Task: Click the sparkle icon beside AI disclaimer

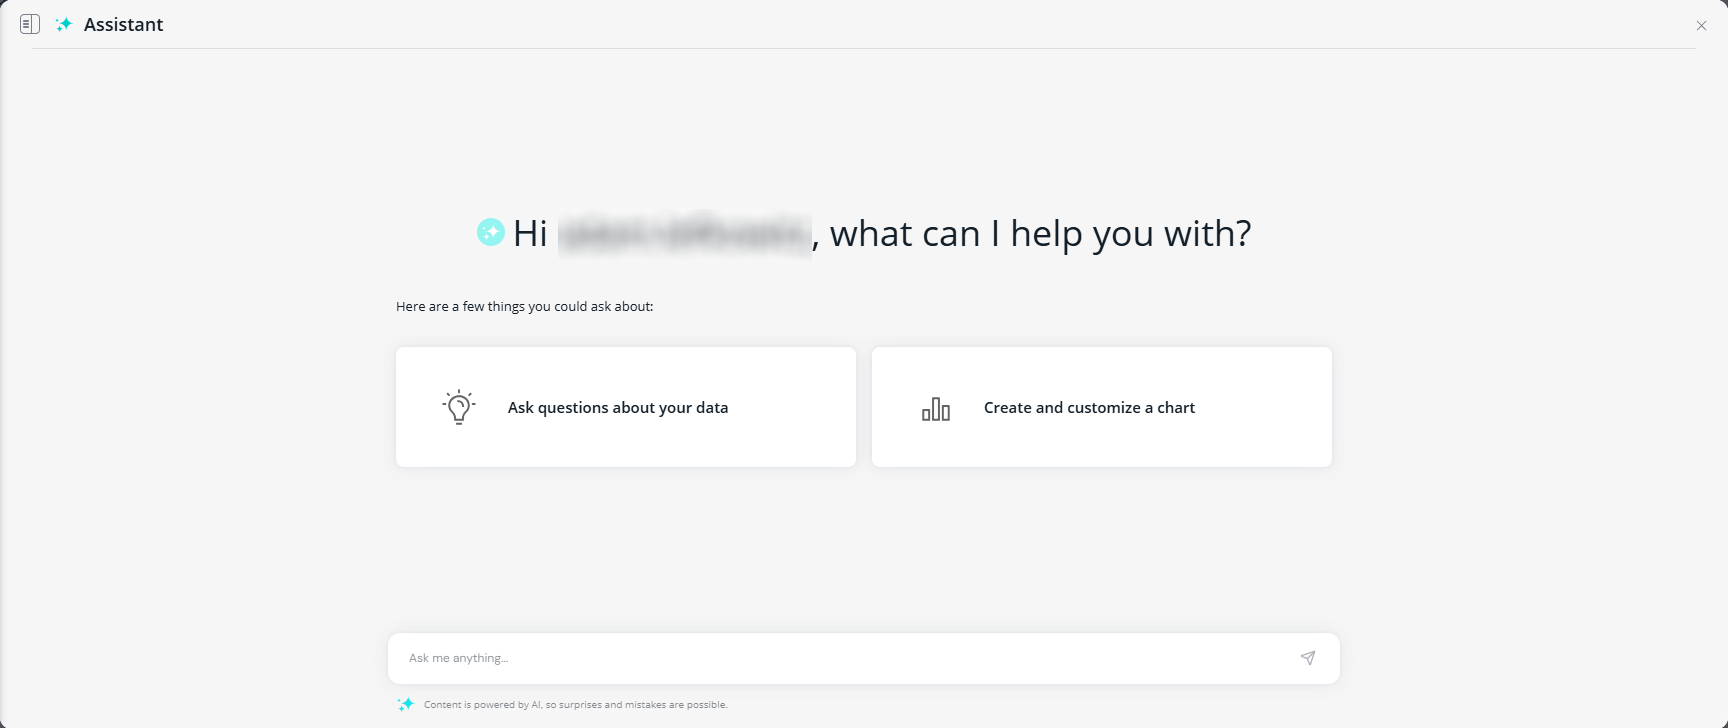Action: pos(406,704)
